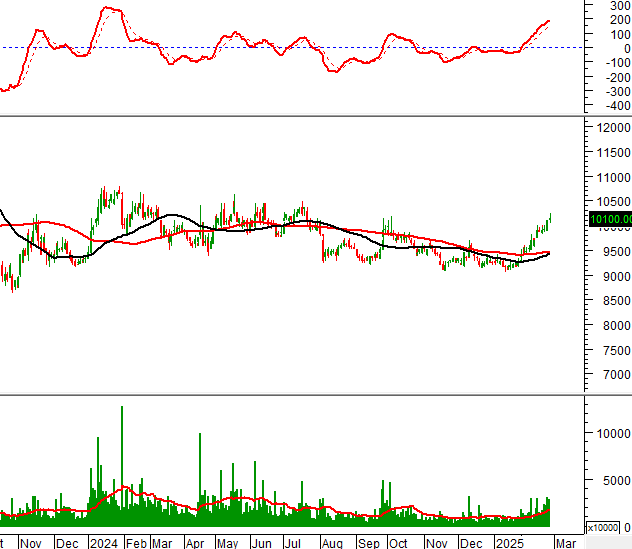Screen dimensions: 632x549
Task: Click the 8500 price axis label
Action: (614, 301)
